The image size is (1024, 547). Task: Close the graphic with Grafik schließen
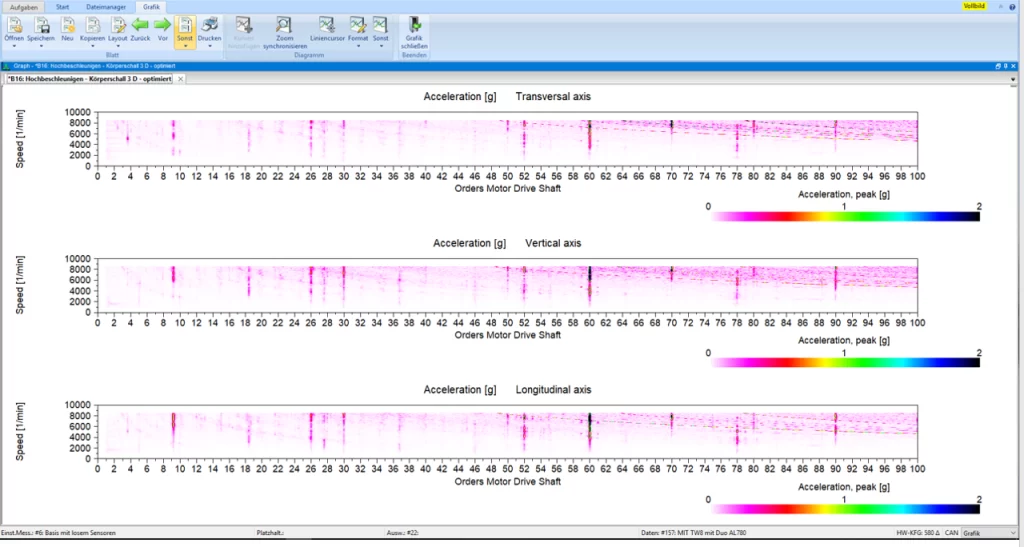pyautogui.click(x=414, y=24)
